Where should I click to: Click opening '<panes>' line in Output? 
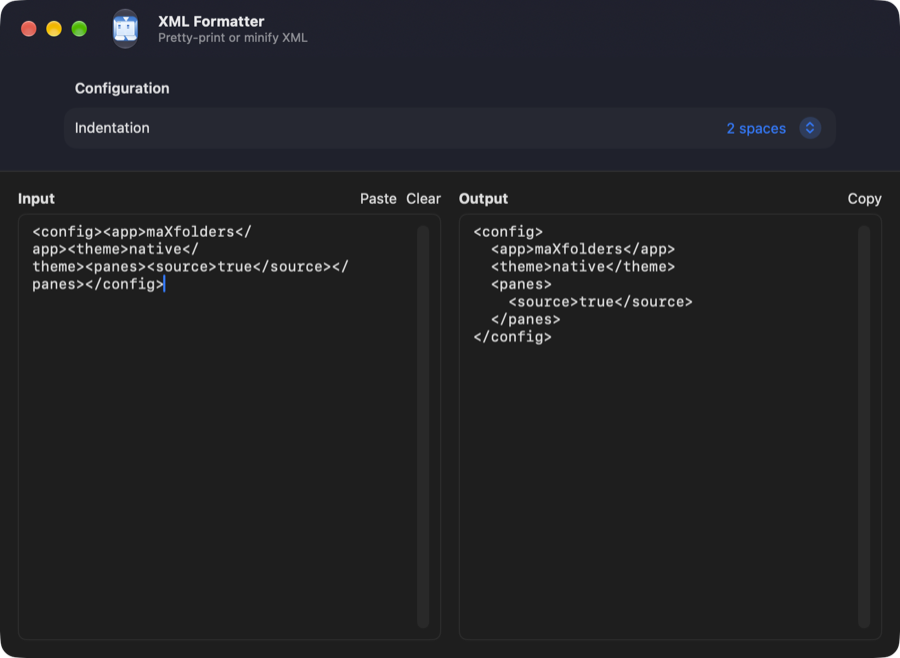(x=521, y=284)
